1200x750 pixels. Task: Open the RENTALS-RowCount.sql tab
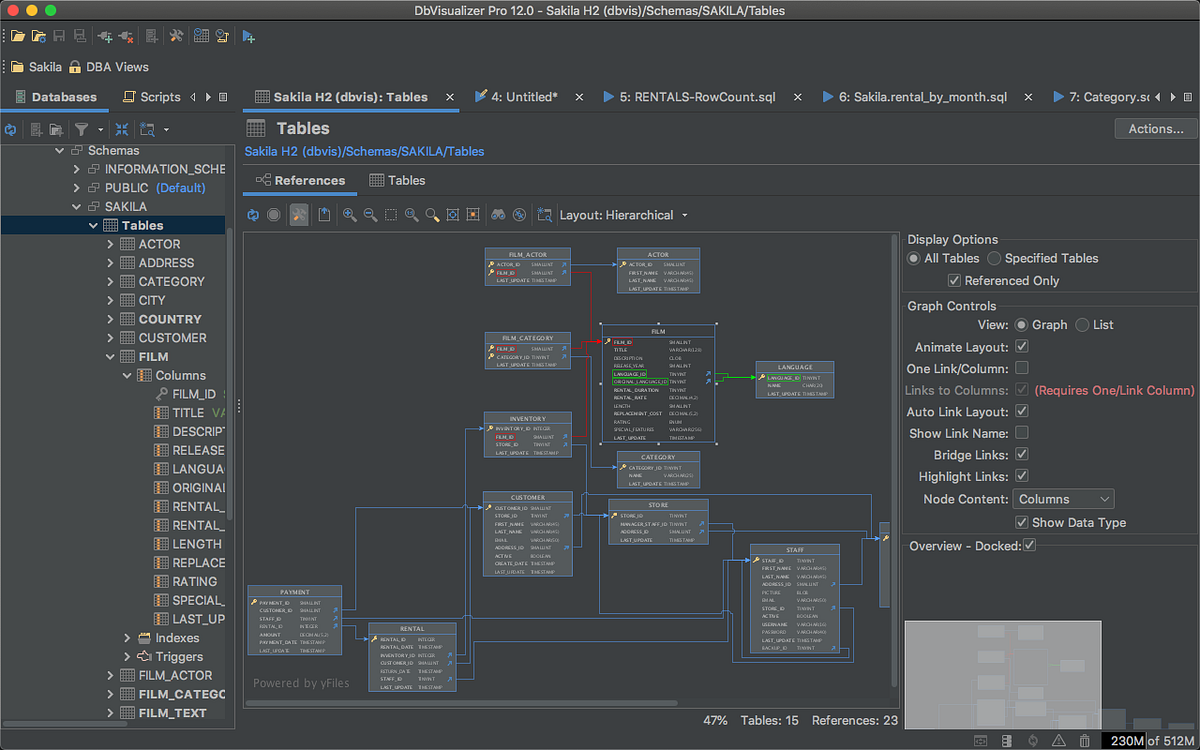pyautogui.click(x=688, y=97)
